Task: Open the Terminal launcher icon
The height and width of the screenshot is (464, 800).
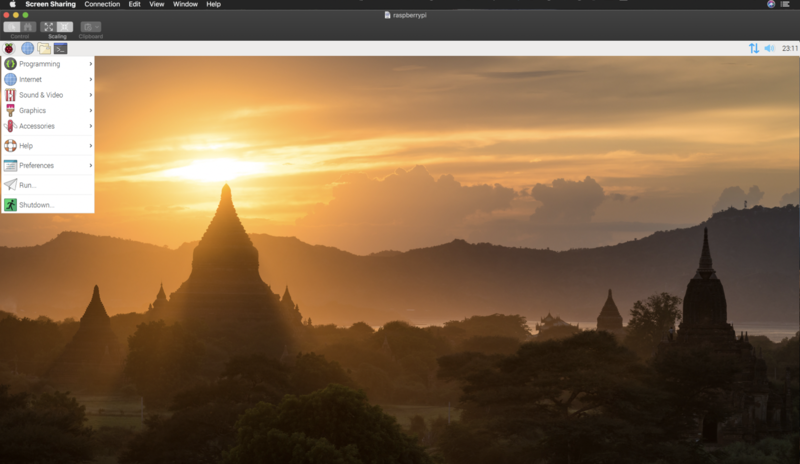Action: (x=61, y=48)
